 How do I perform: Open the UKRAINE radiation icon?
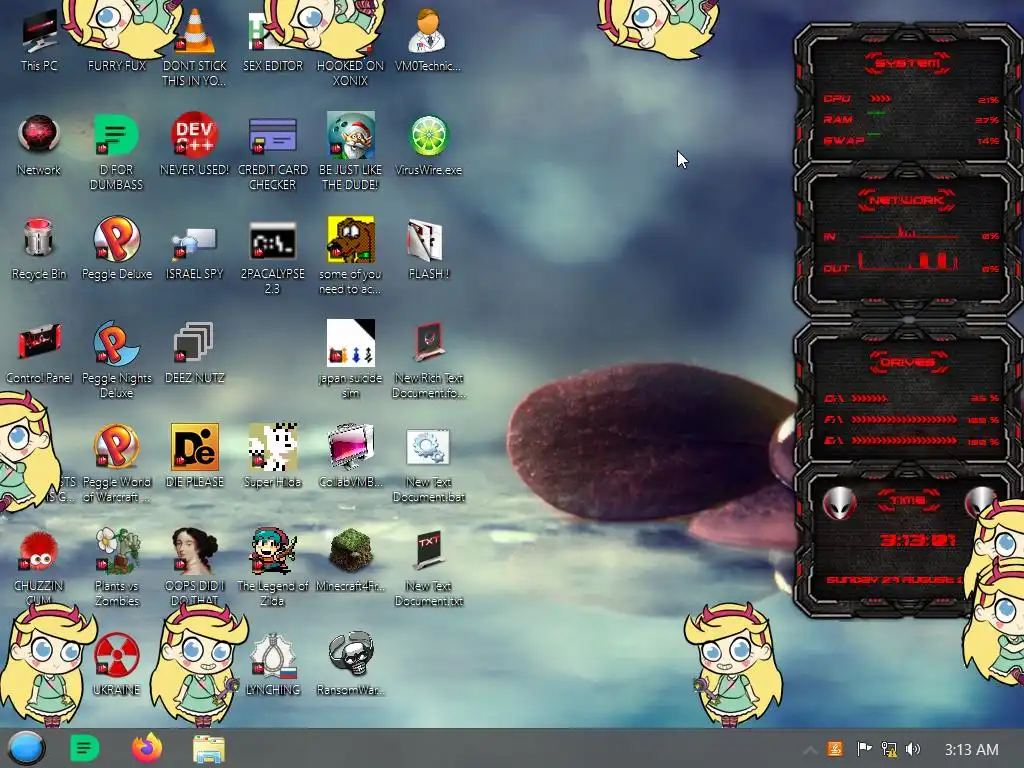click(116, 664)
